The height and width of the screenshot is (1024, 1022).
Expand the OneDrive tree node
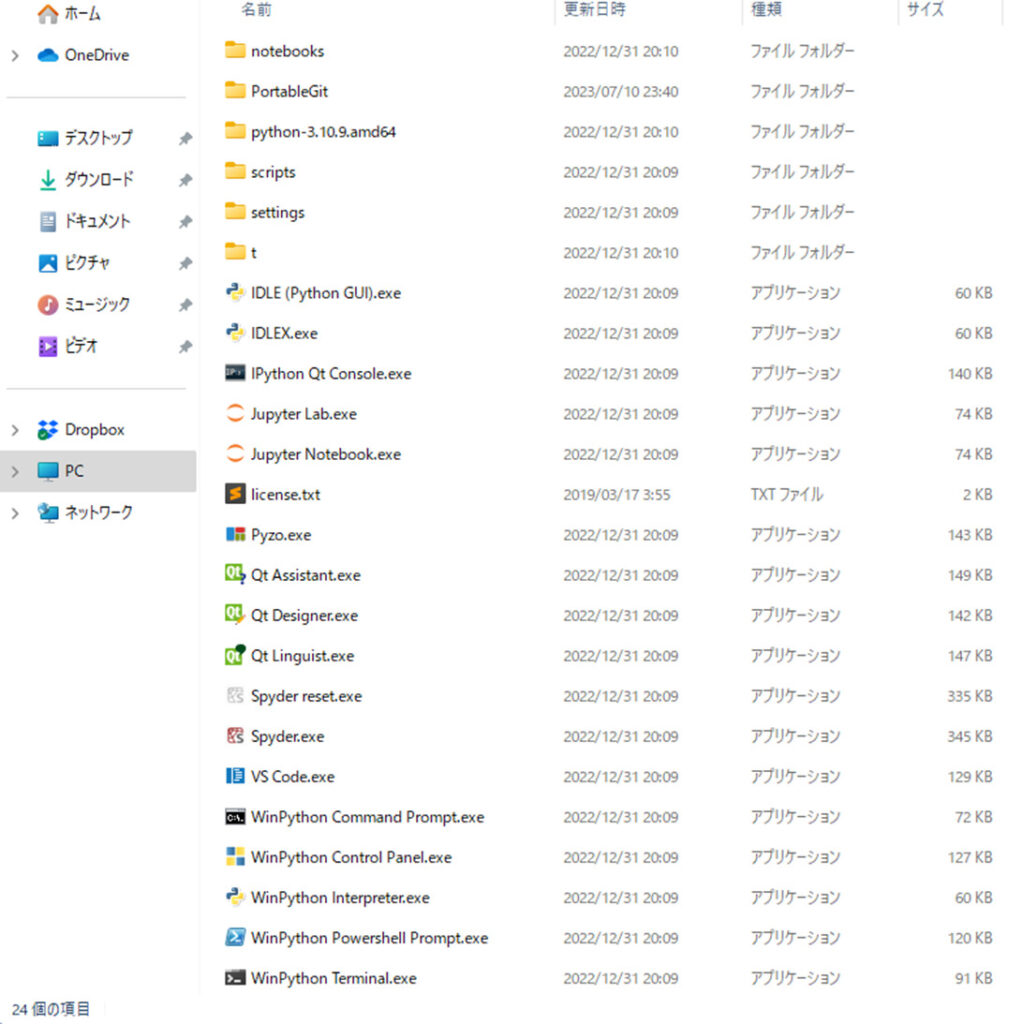(15, 56)
